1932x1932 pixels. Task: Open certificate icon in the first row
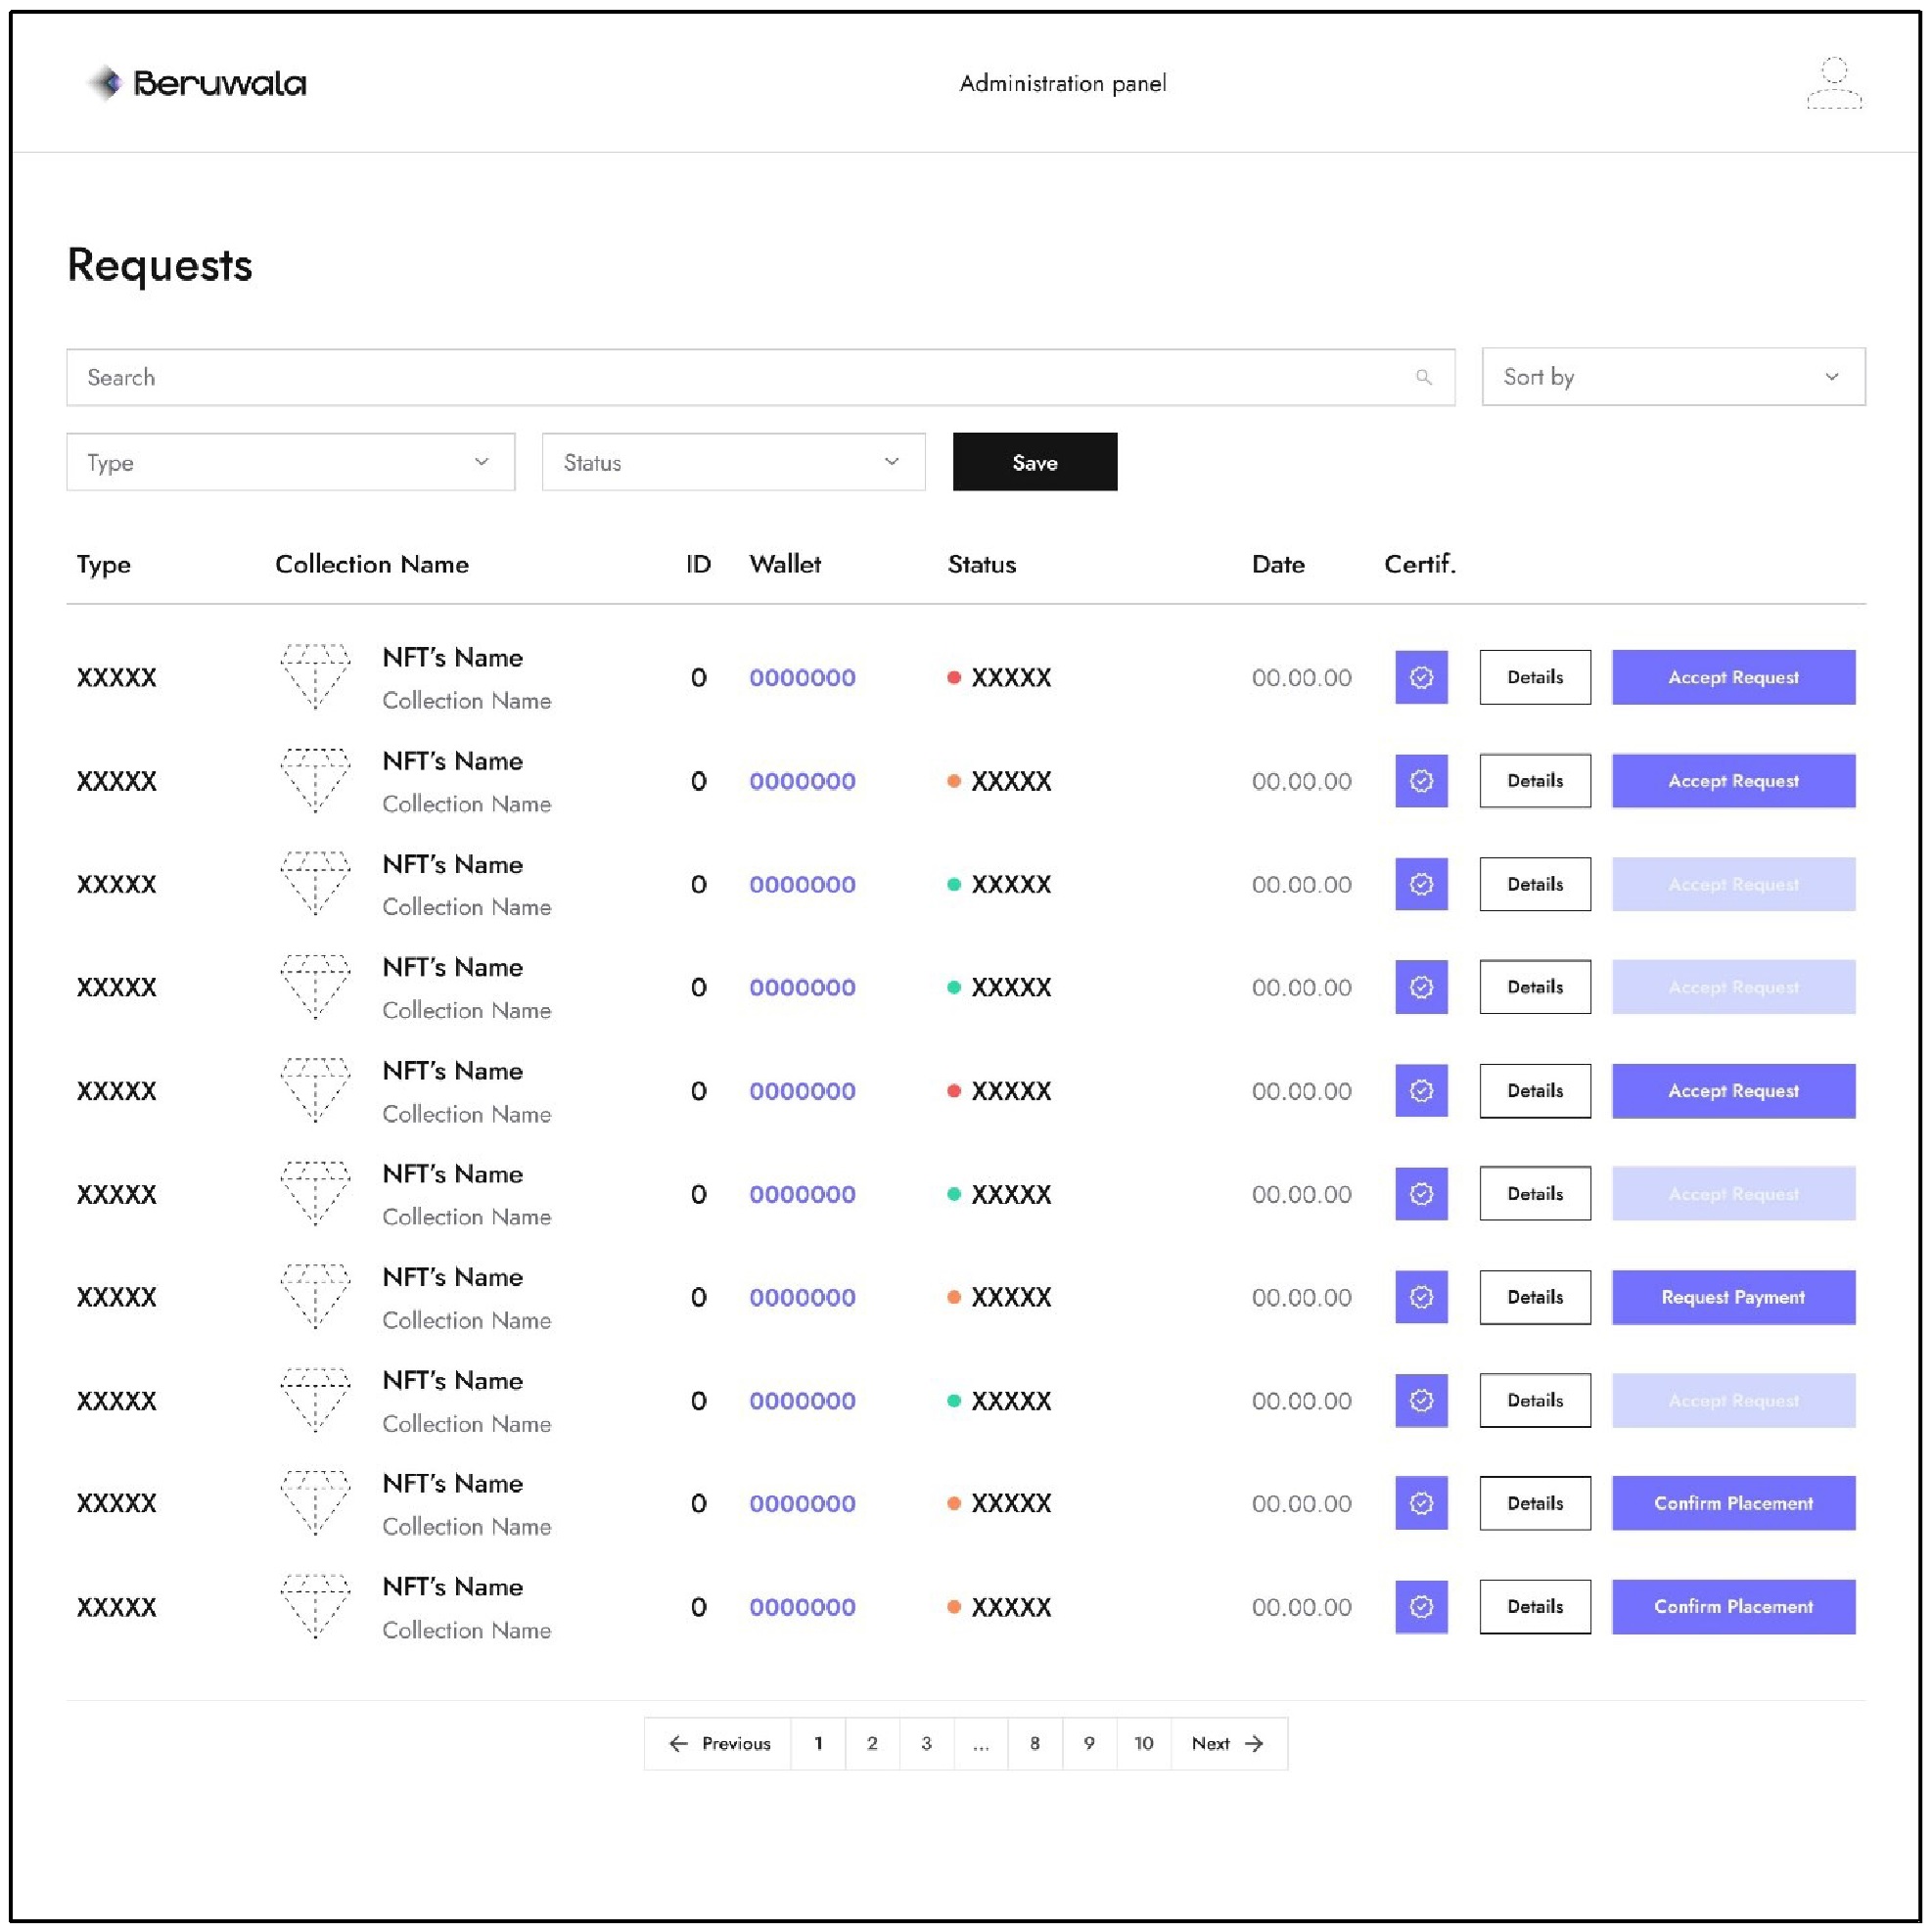1421,677
